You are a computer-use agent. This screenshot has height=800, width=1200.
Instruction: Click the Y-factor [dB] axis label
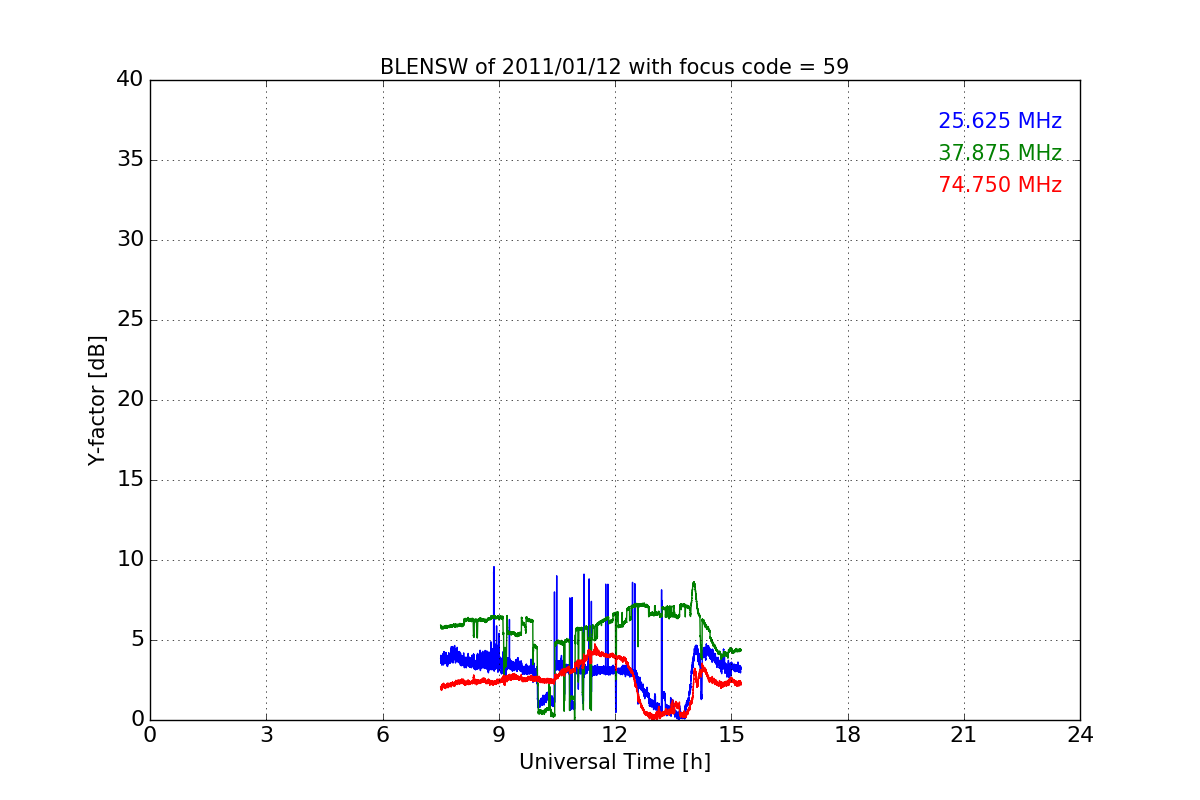pyautogui.click(x=97, y=400)
